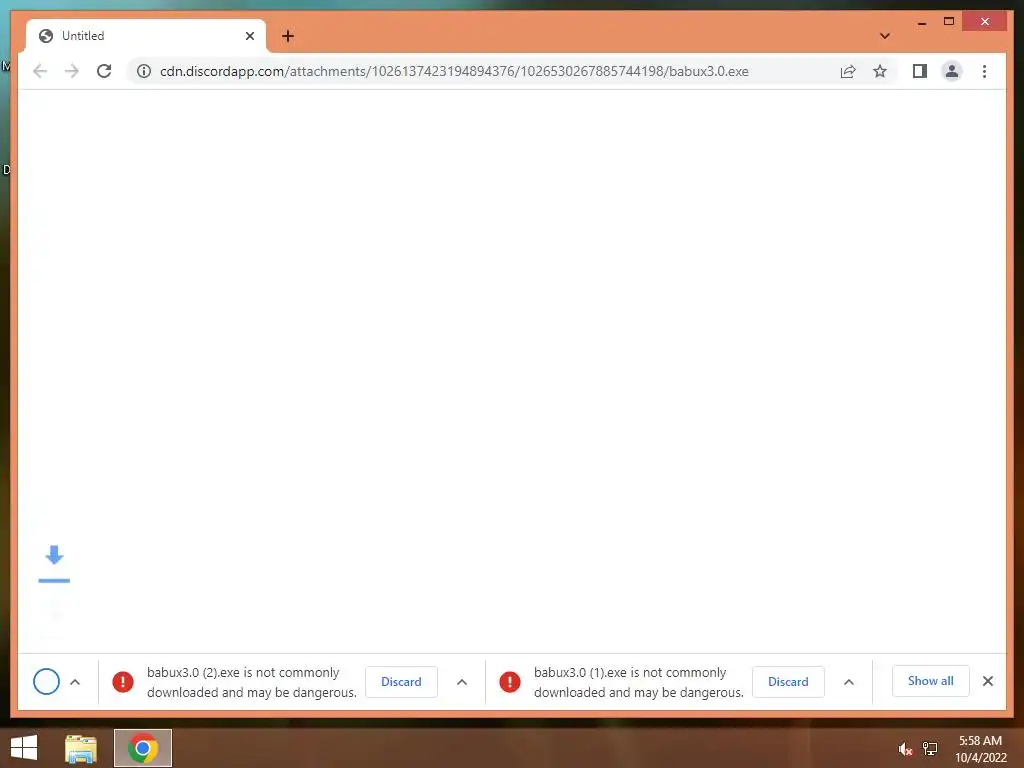Close the Chrome window
Image resolution: width=1024 pixels, height=768 pixels.
[x=985, y=22]
